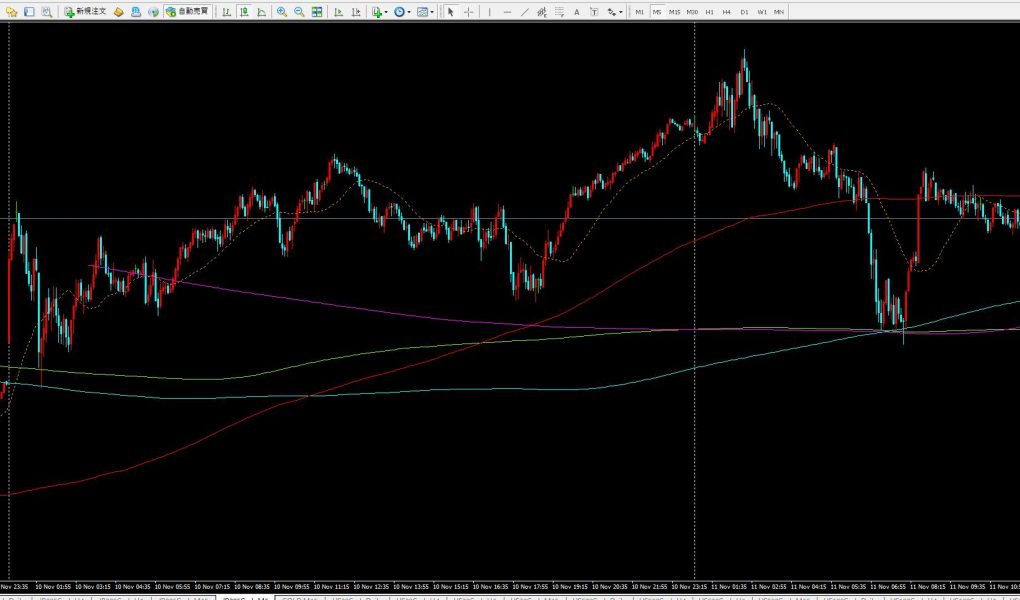
Task: Switch chart to line chart display
Action: point(261,12)
